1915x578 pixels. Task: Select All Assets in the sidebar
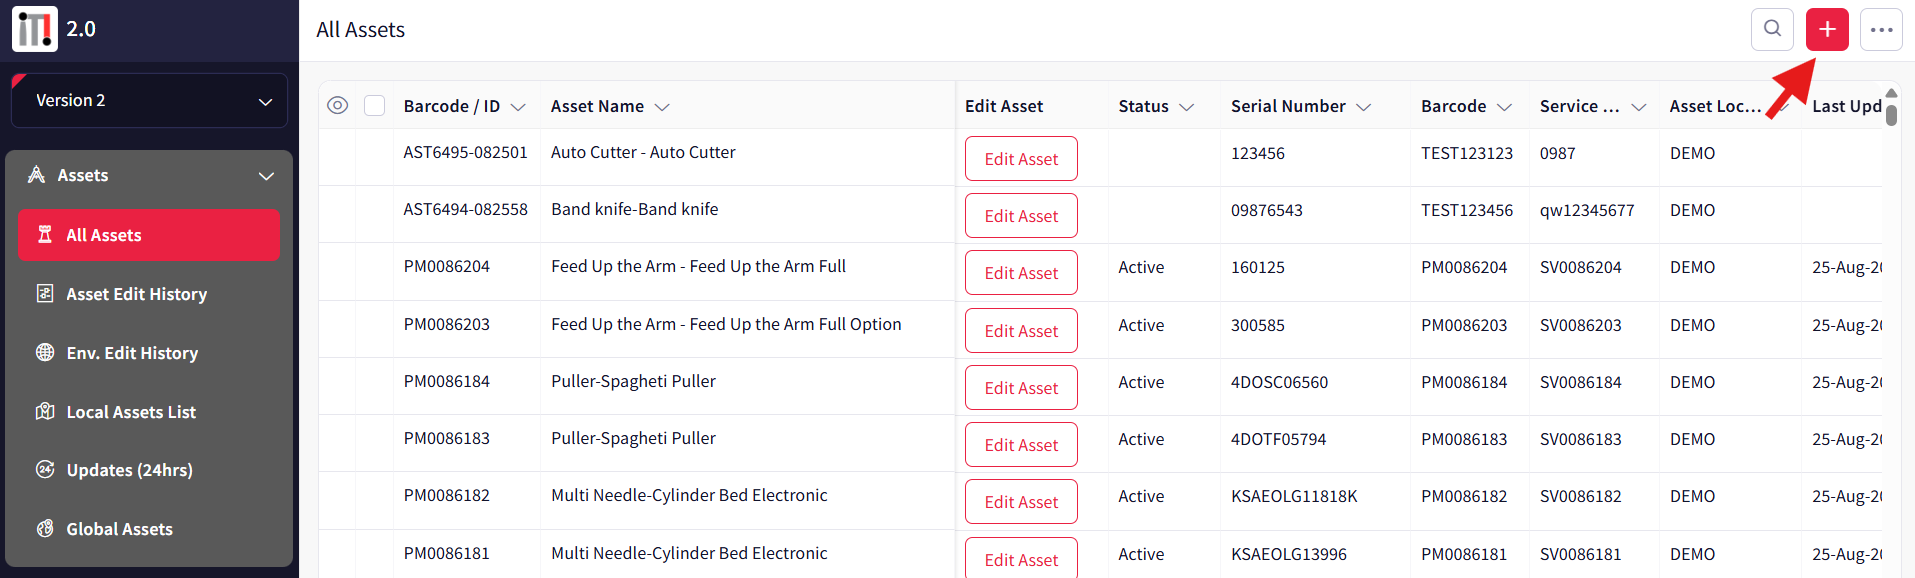coord(149,235)
